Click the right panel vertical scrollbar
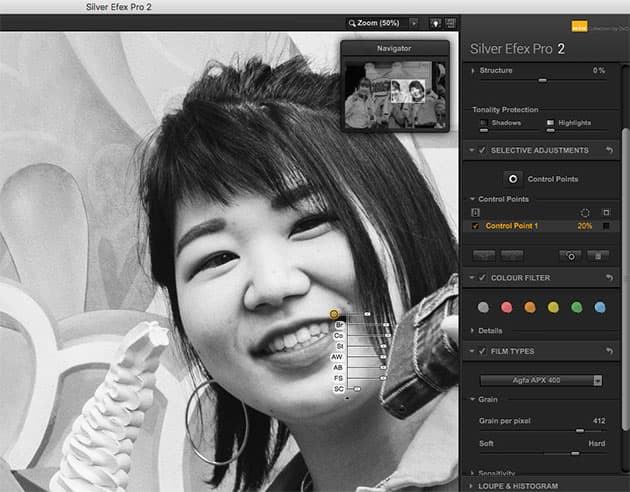The height and width of the screenshot is (492, 630). (625, 279)
